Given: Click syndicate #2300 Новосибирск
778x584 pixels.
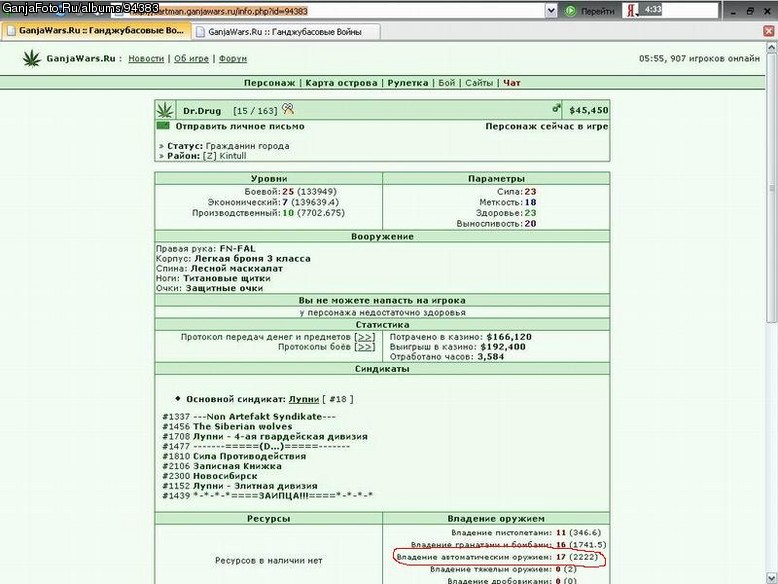Looking at the screenshot, I should pos(210,476).
